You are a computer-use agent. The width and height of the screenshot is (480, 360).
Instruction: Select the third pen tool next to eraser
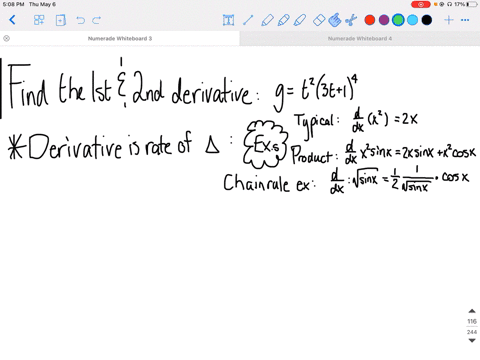[x=300, y=20]
